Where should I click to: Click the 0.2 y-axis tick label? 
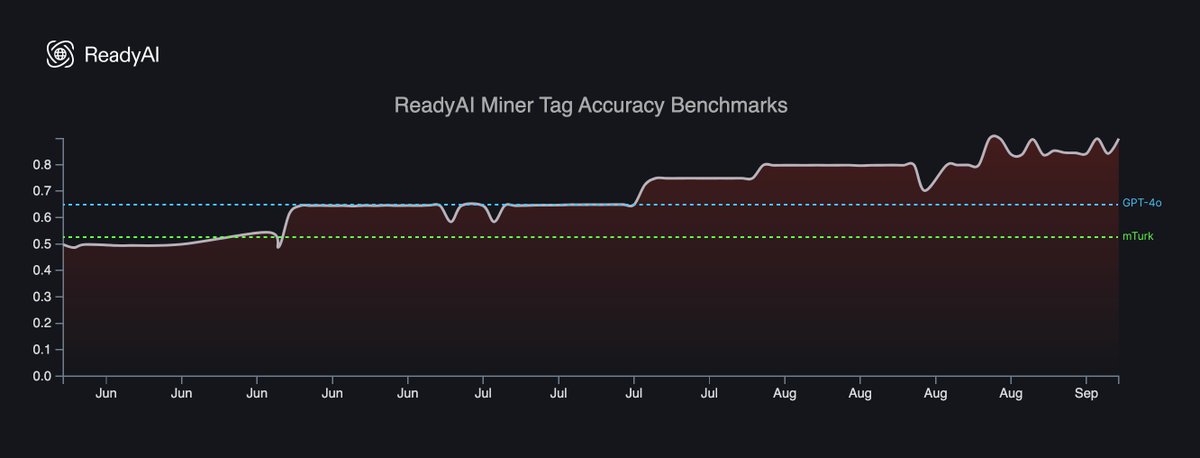pyautogui.click(x=43, y=323)
